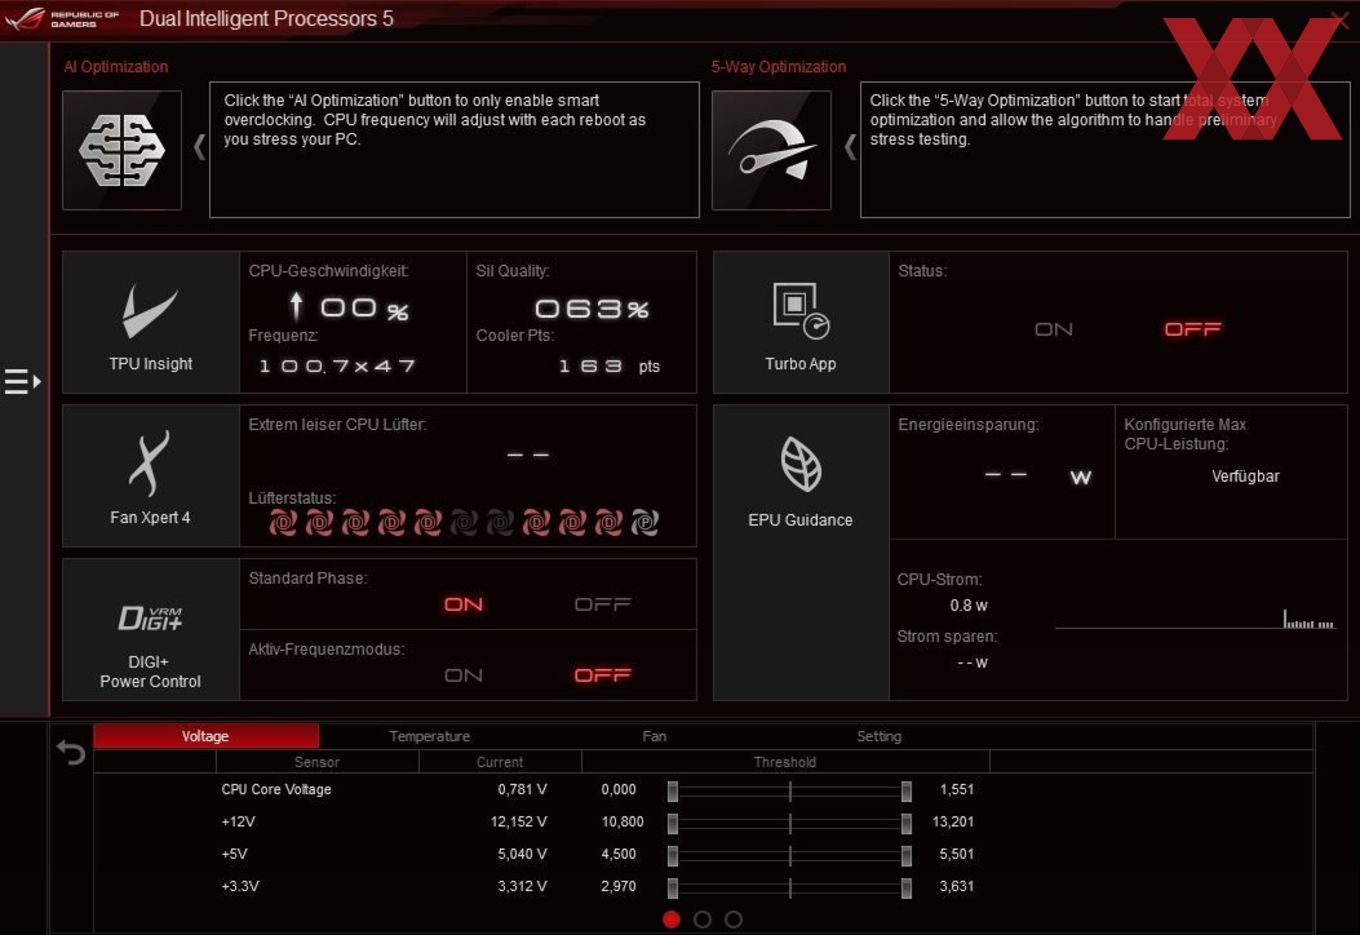Click the 13,201 max threshold value
This screenshot has height=935, width=1360.
(953, 821)
